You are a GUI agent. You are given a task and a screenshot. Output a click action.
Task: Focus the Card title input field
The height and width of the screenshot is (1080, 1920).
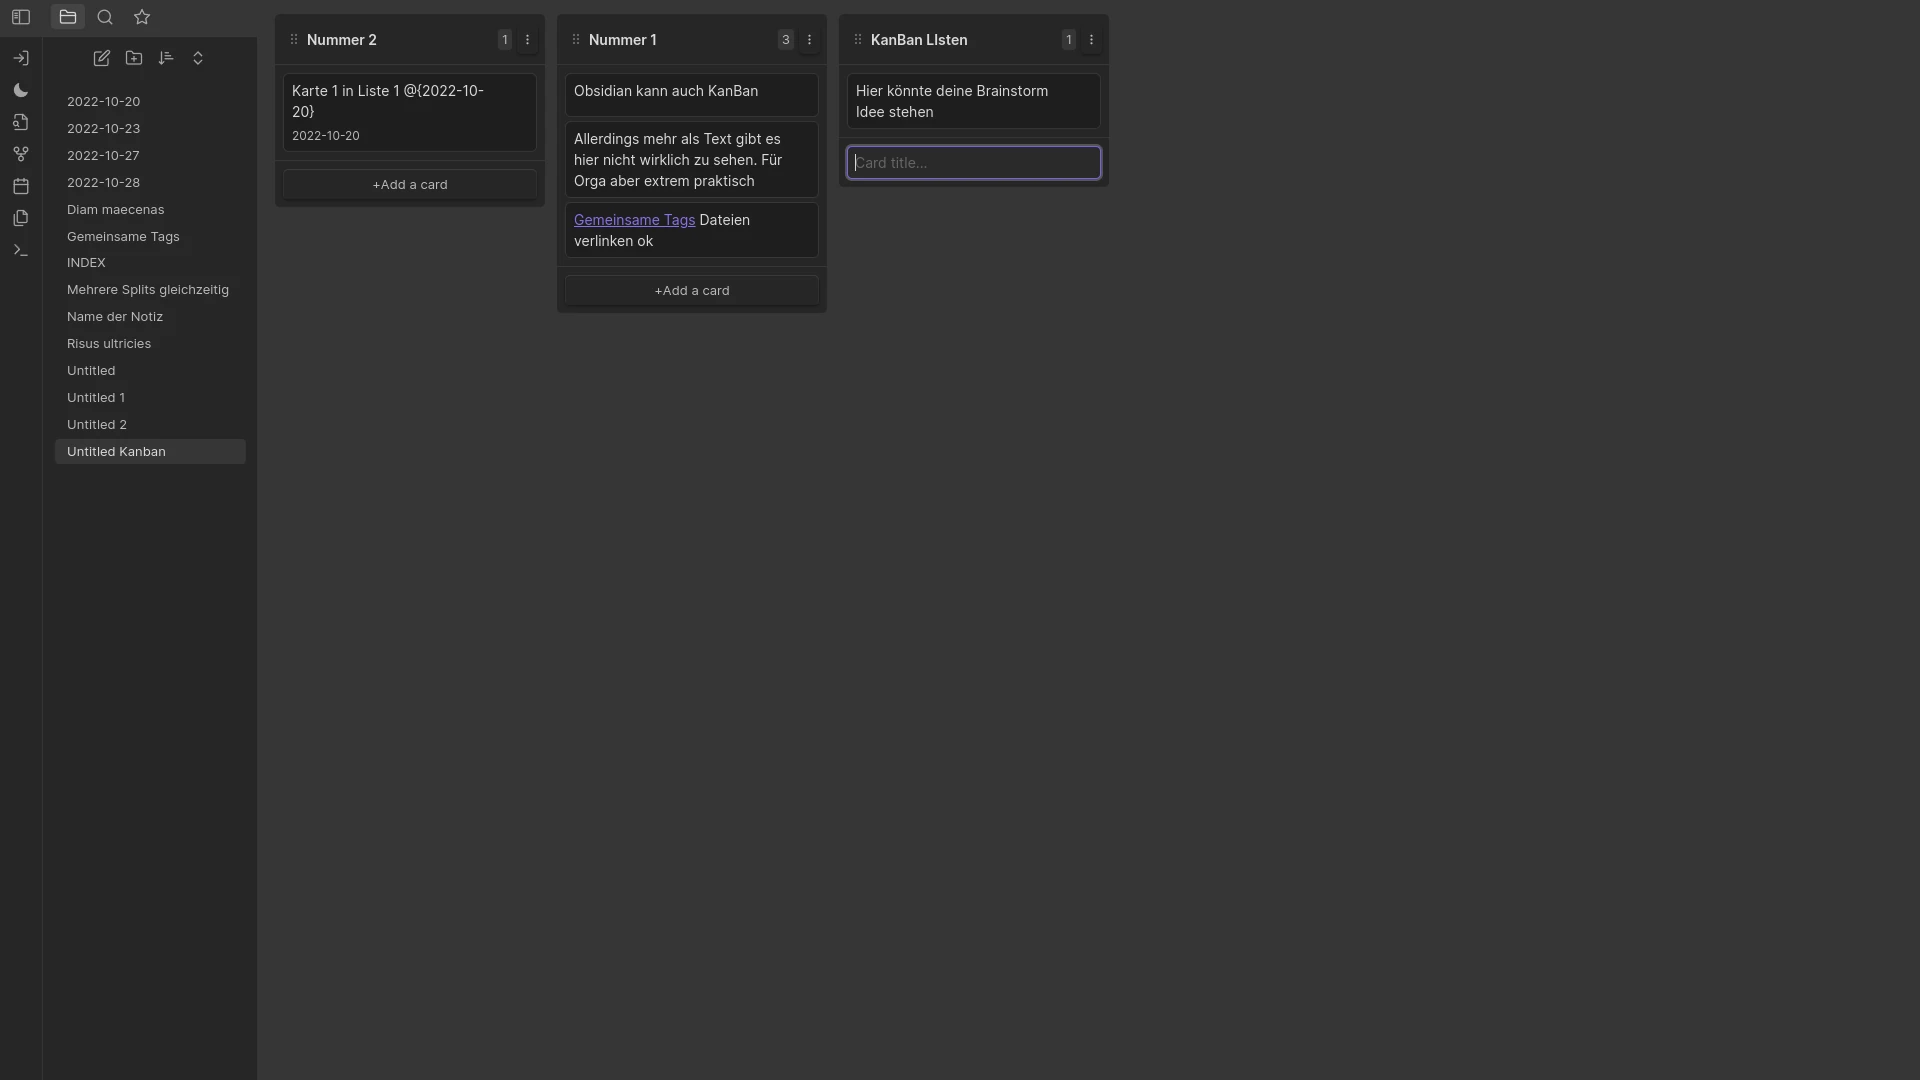(x=974, y=163)
